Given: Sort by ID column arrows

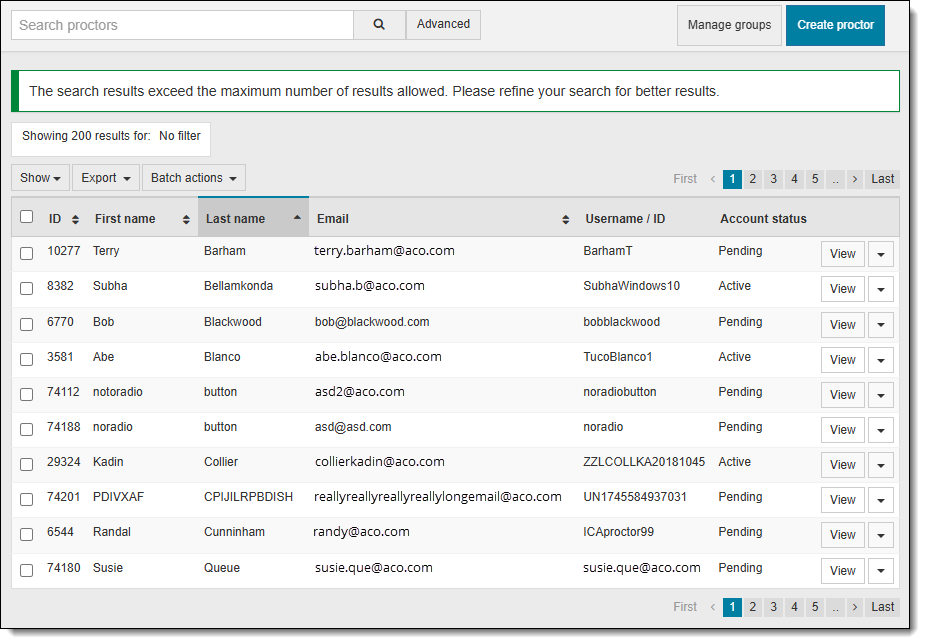Looking at the screenshot, I should (x=75, y=219).
